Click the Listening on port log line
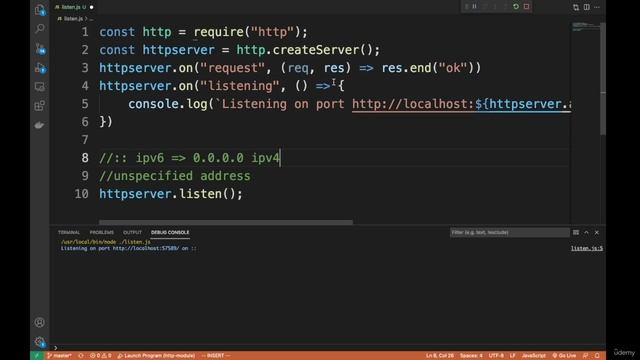Viewport: 640px width, 360px height. 128,248
